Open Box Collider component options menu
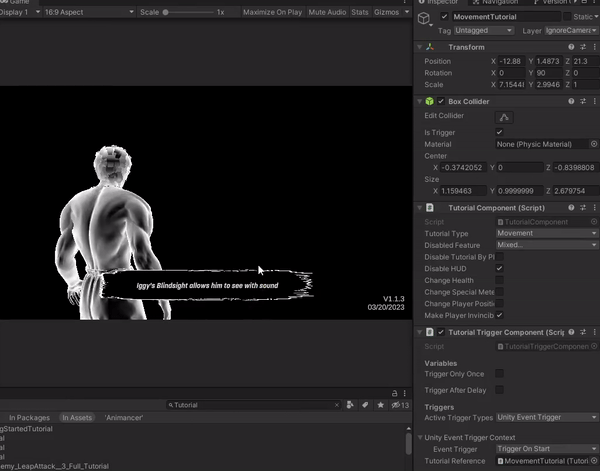The width and height of the screenshot is (600, 471). click(x=595, y=101)
